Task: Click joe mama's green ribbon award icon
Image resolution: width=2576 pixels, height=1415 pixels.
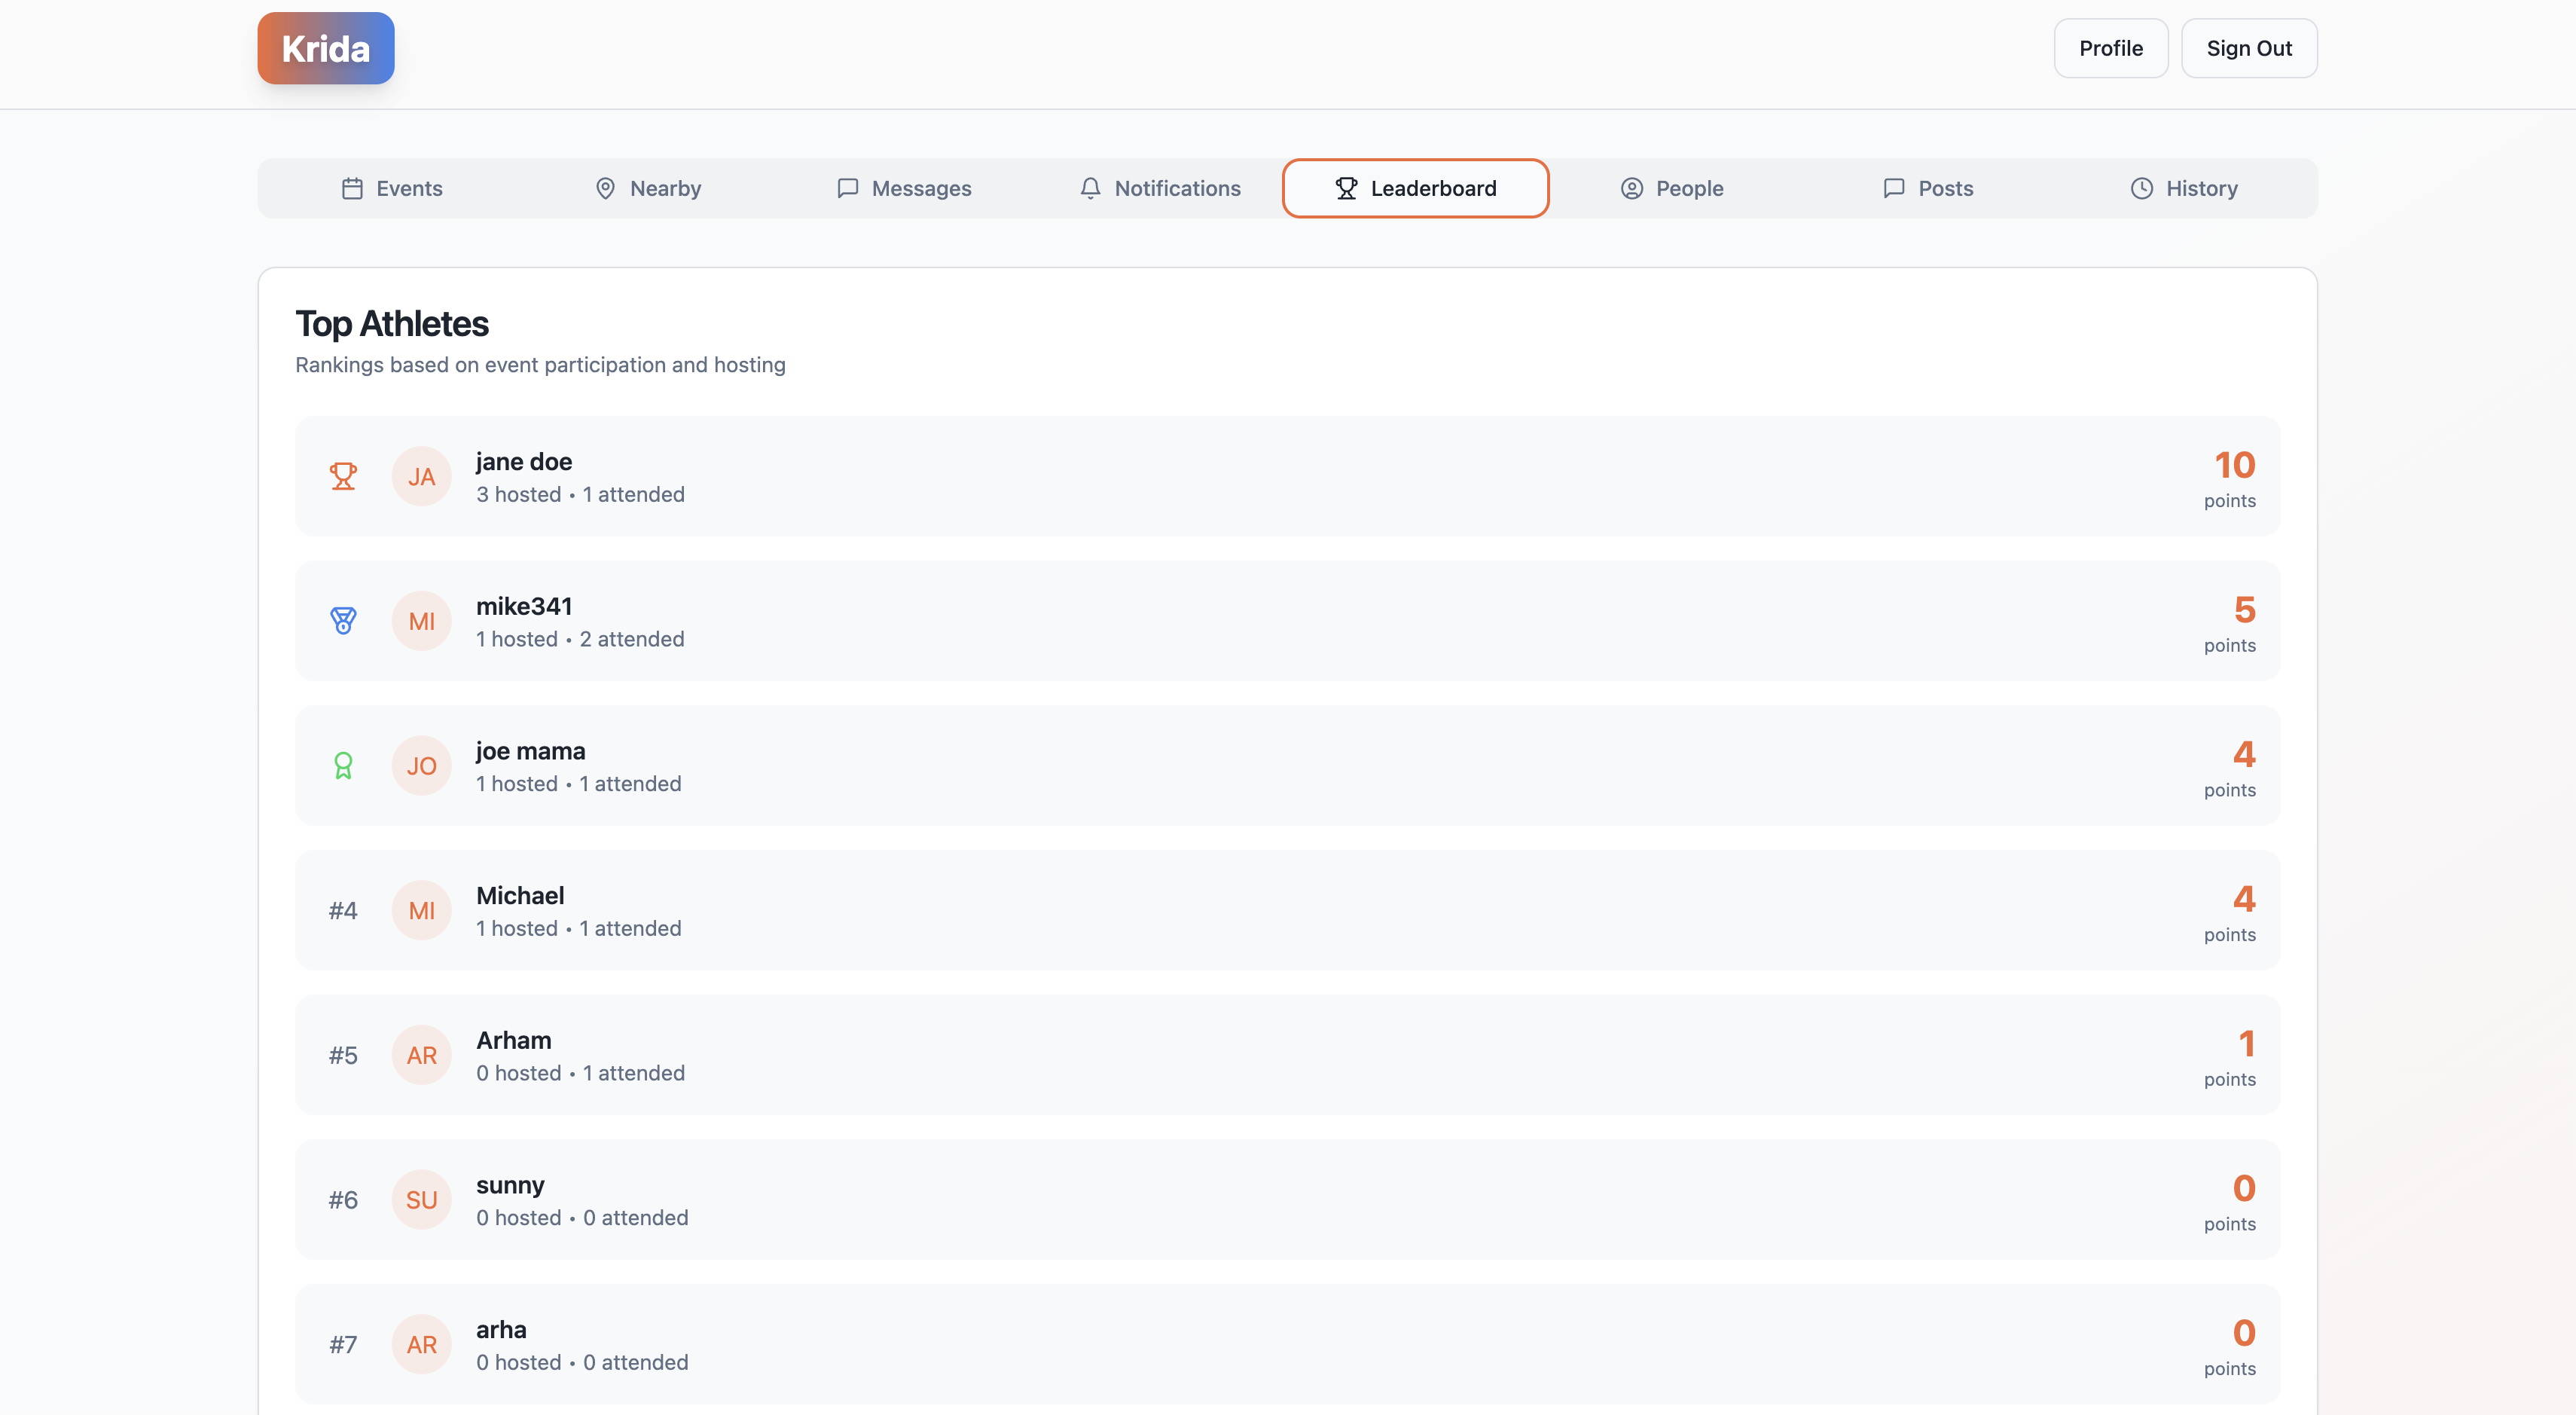Action: [343, 766]
